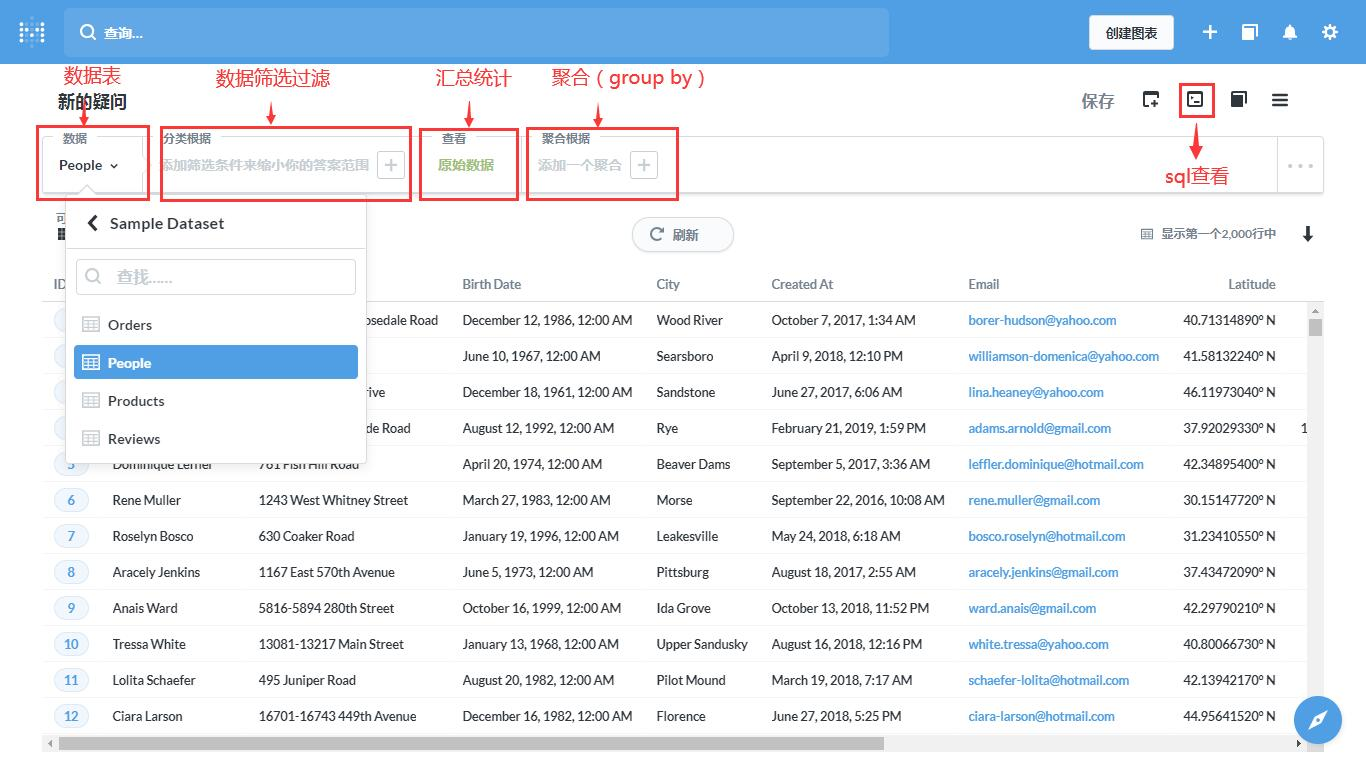The height and width of the screenshot is (768, 1366).
Task: Click the Orders table grid icon
Action: pyautogui.click(x=91, y=325)
